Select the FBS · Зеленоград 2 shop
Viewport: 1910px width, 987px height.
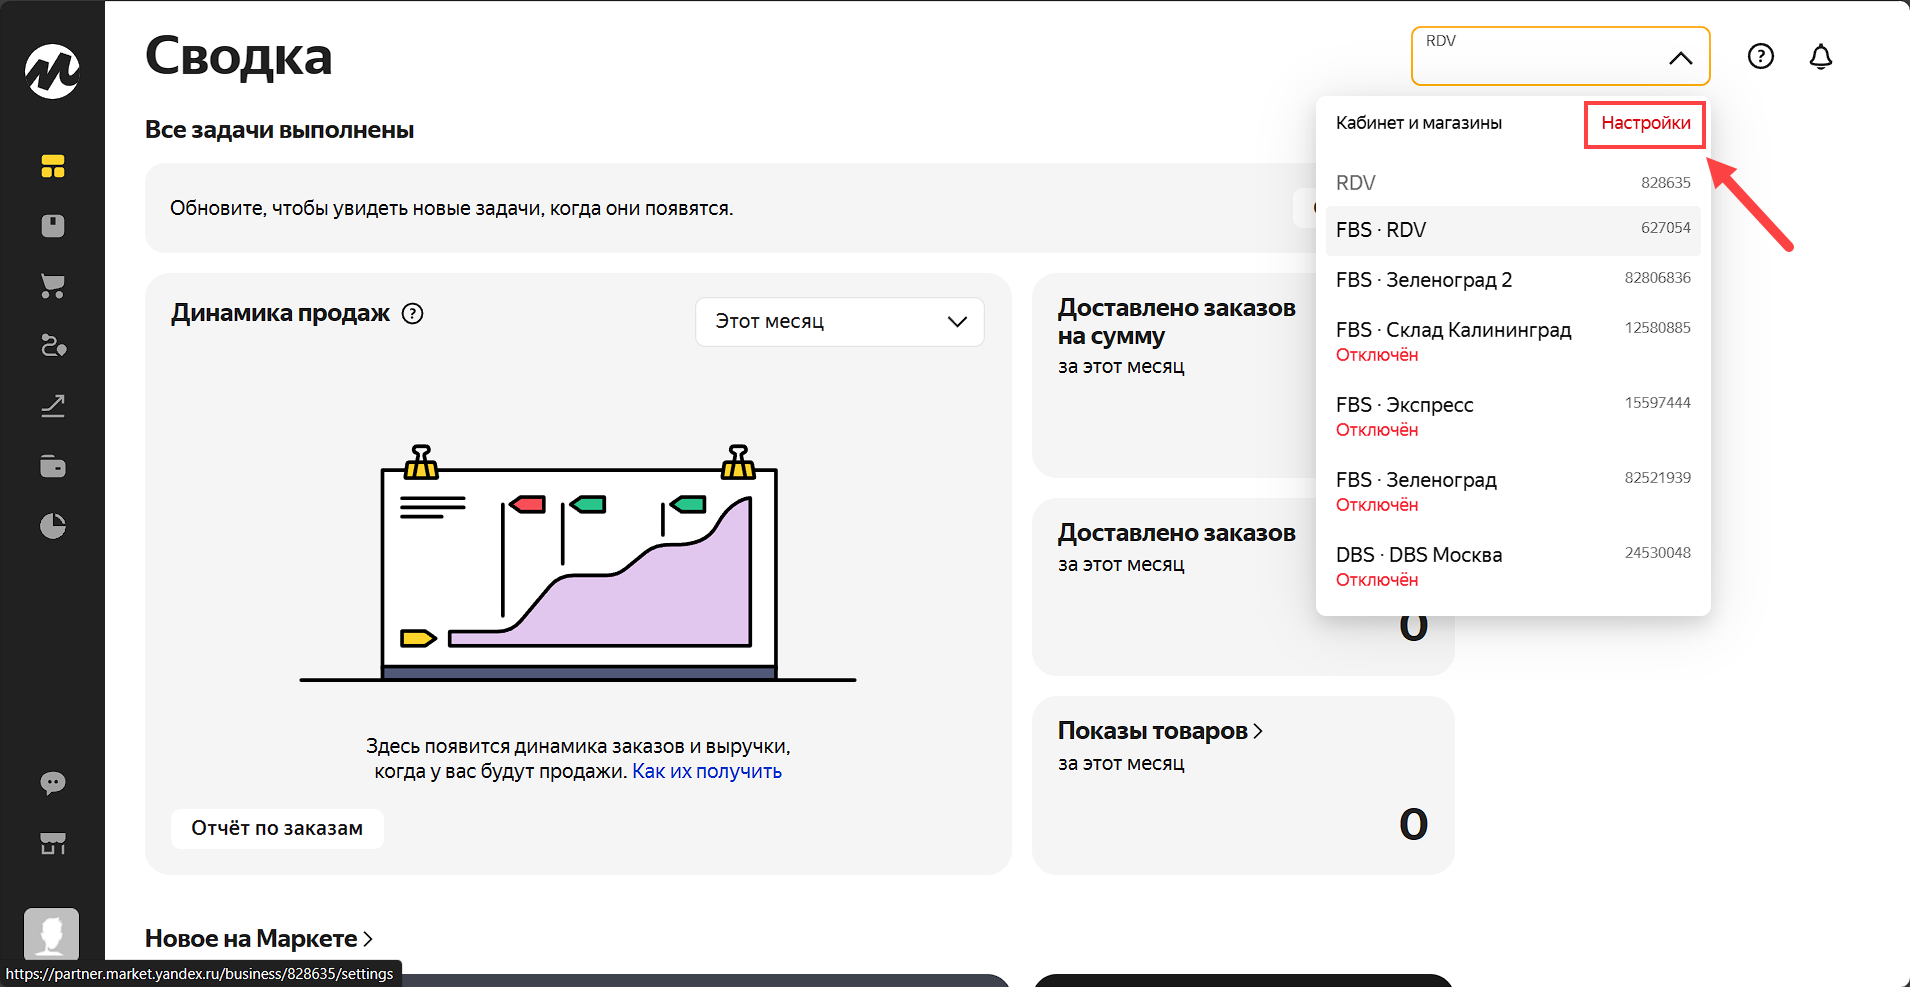coord(1513,280)
